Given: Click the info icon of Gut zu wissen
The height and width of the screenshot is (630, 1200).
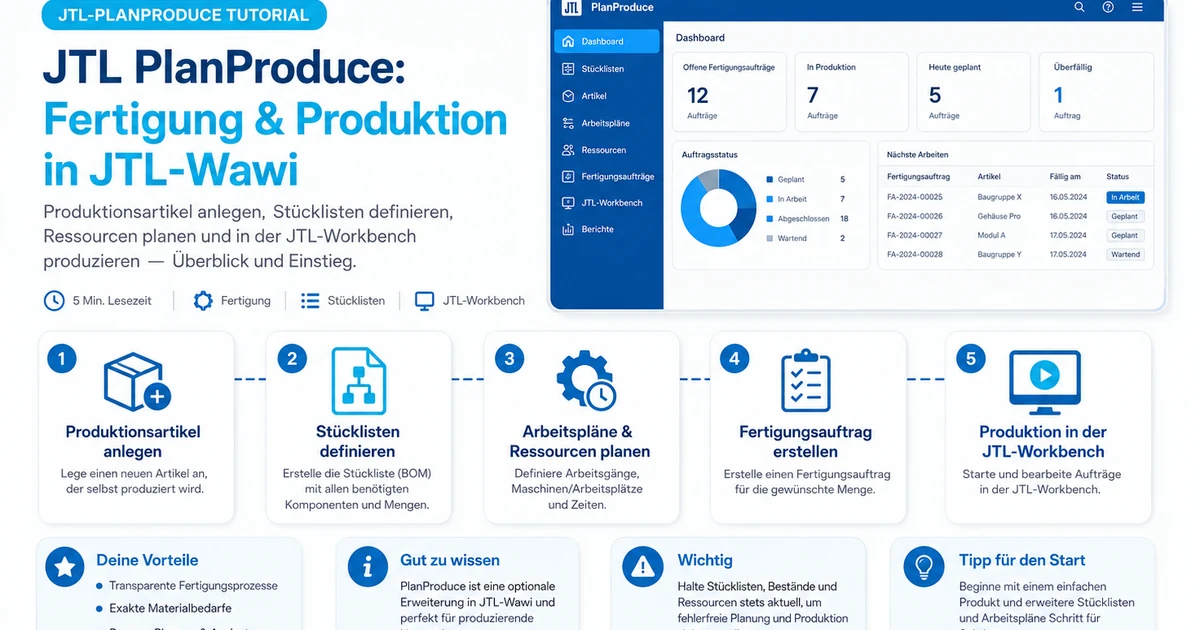Looking at the screenshot, I should [x=367, y=567].
